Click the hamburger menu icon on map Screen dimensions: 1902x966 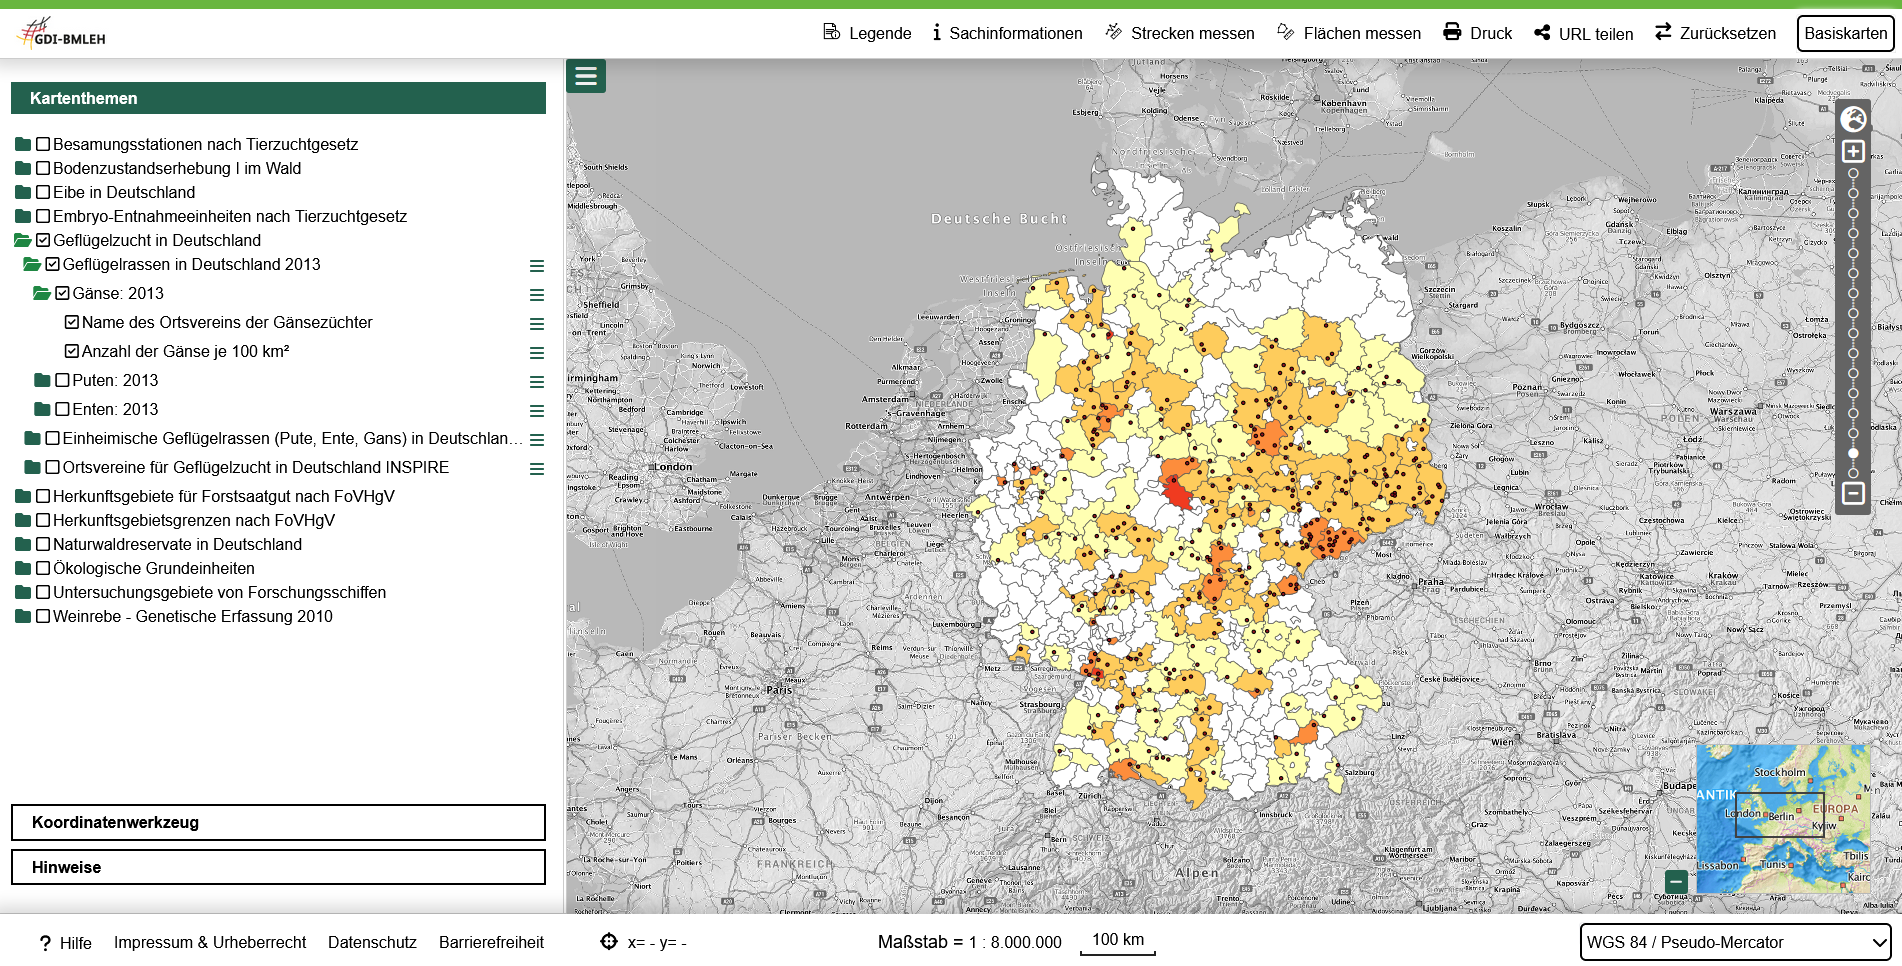click(x=586, y=76)
